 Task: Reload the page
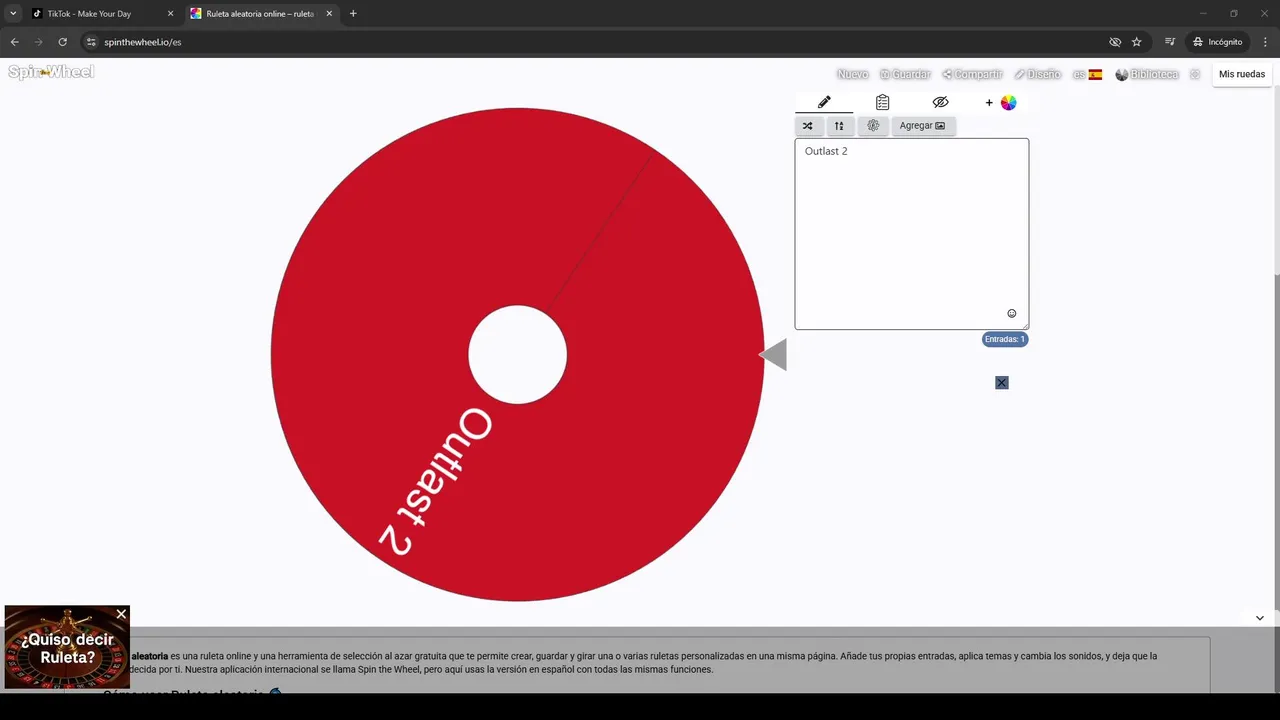62,42
